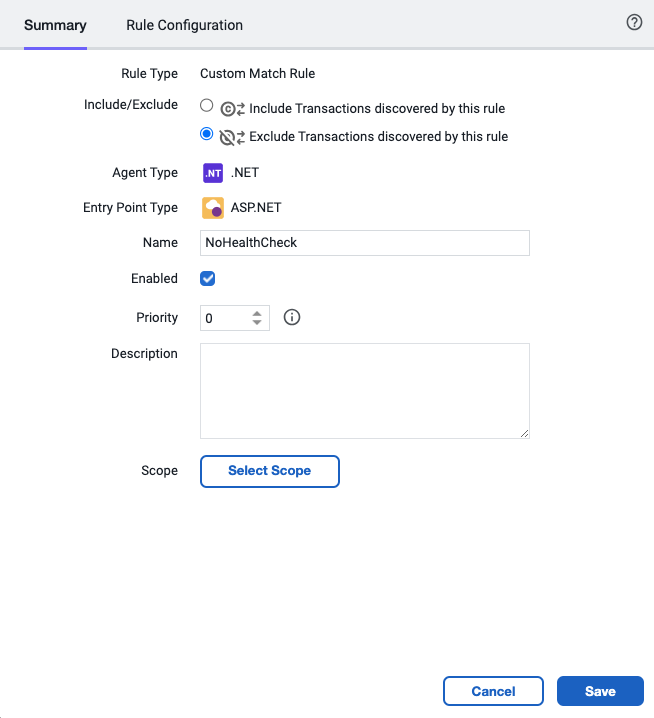Screen dimensions: 654x718
Task: Click the Name input field
Action: coord(365,243)
